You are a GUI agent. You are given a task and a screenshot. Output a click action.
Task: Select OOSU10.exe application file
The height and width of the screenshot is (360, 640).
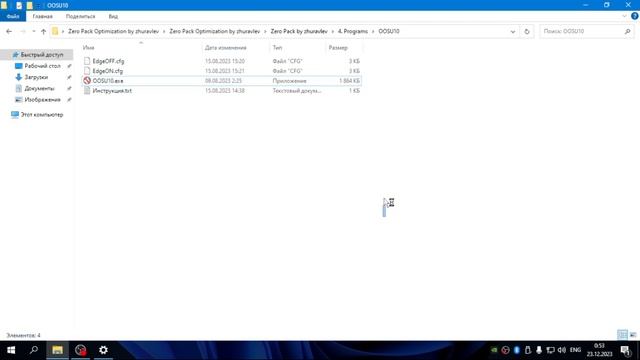point(108,81)
